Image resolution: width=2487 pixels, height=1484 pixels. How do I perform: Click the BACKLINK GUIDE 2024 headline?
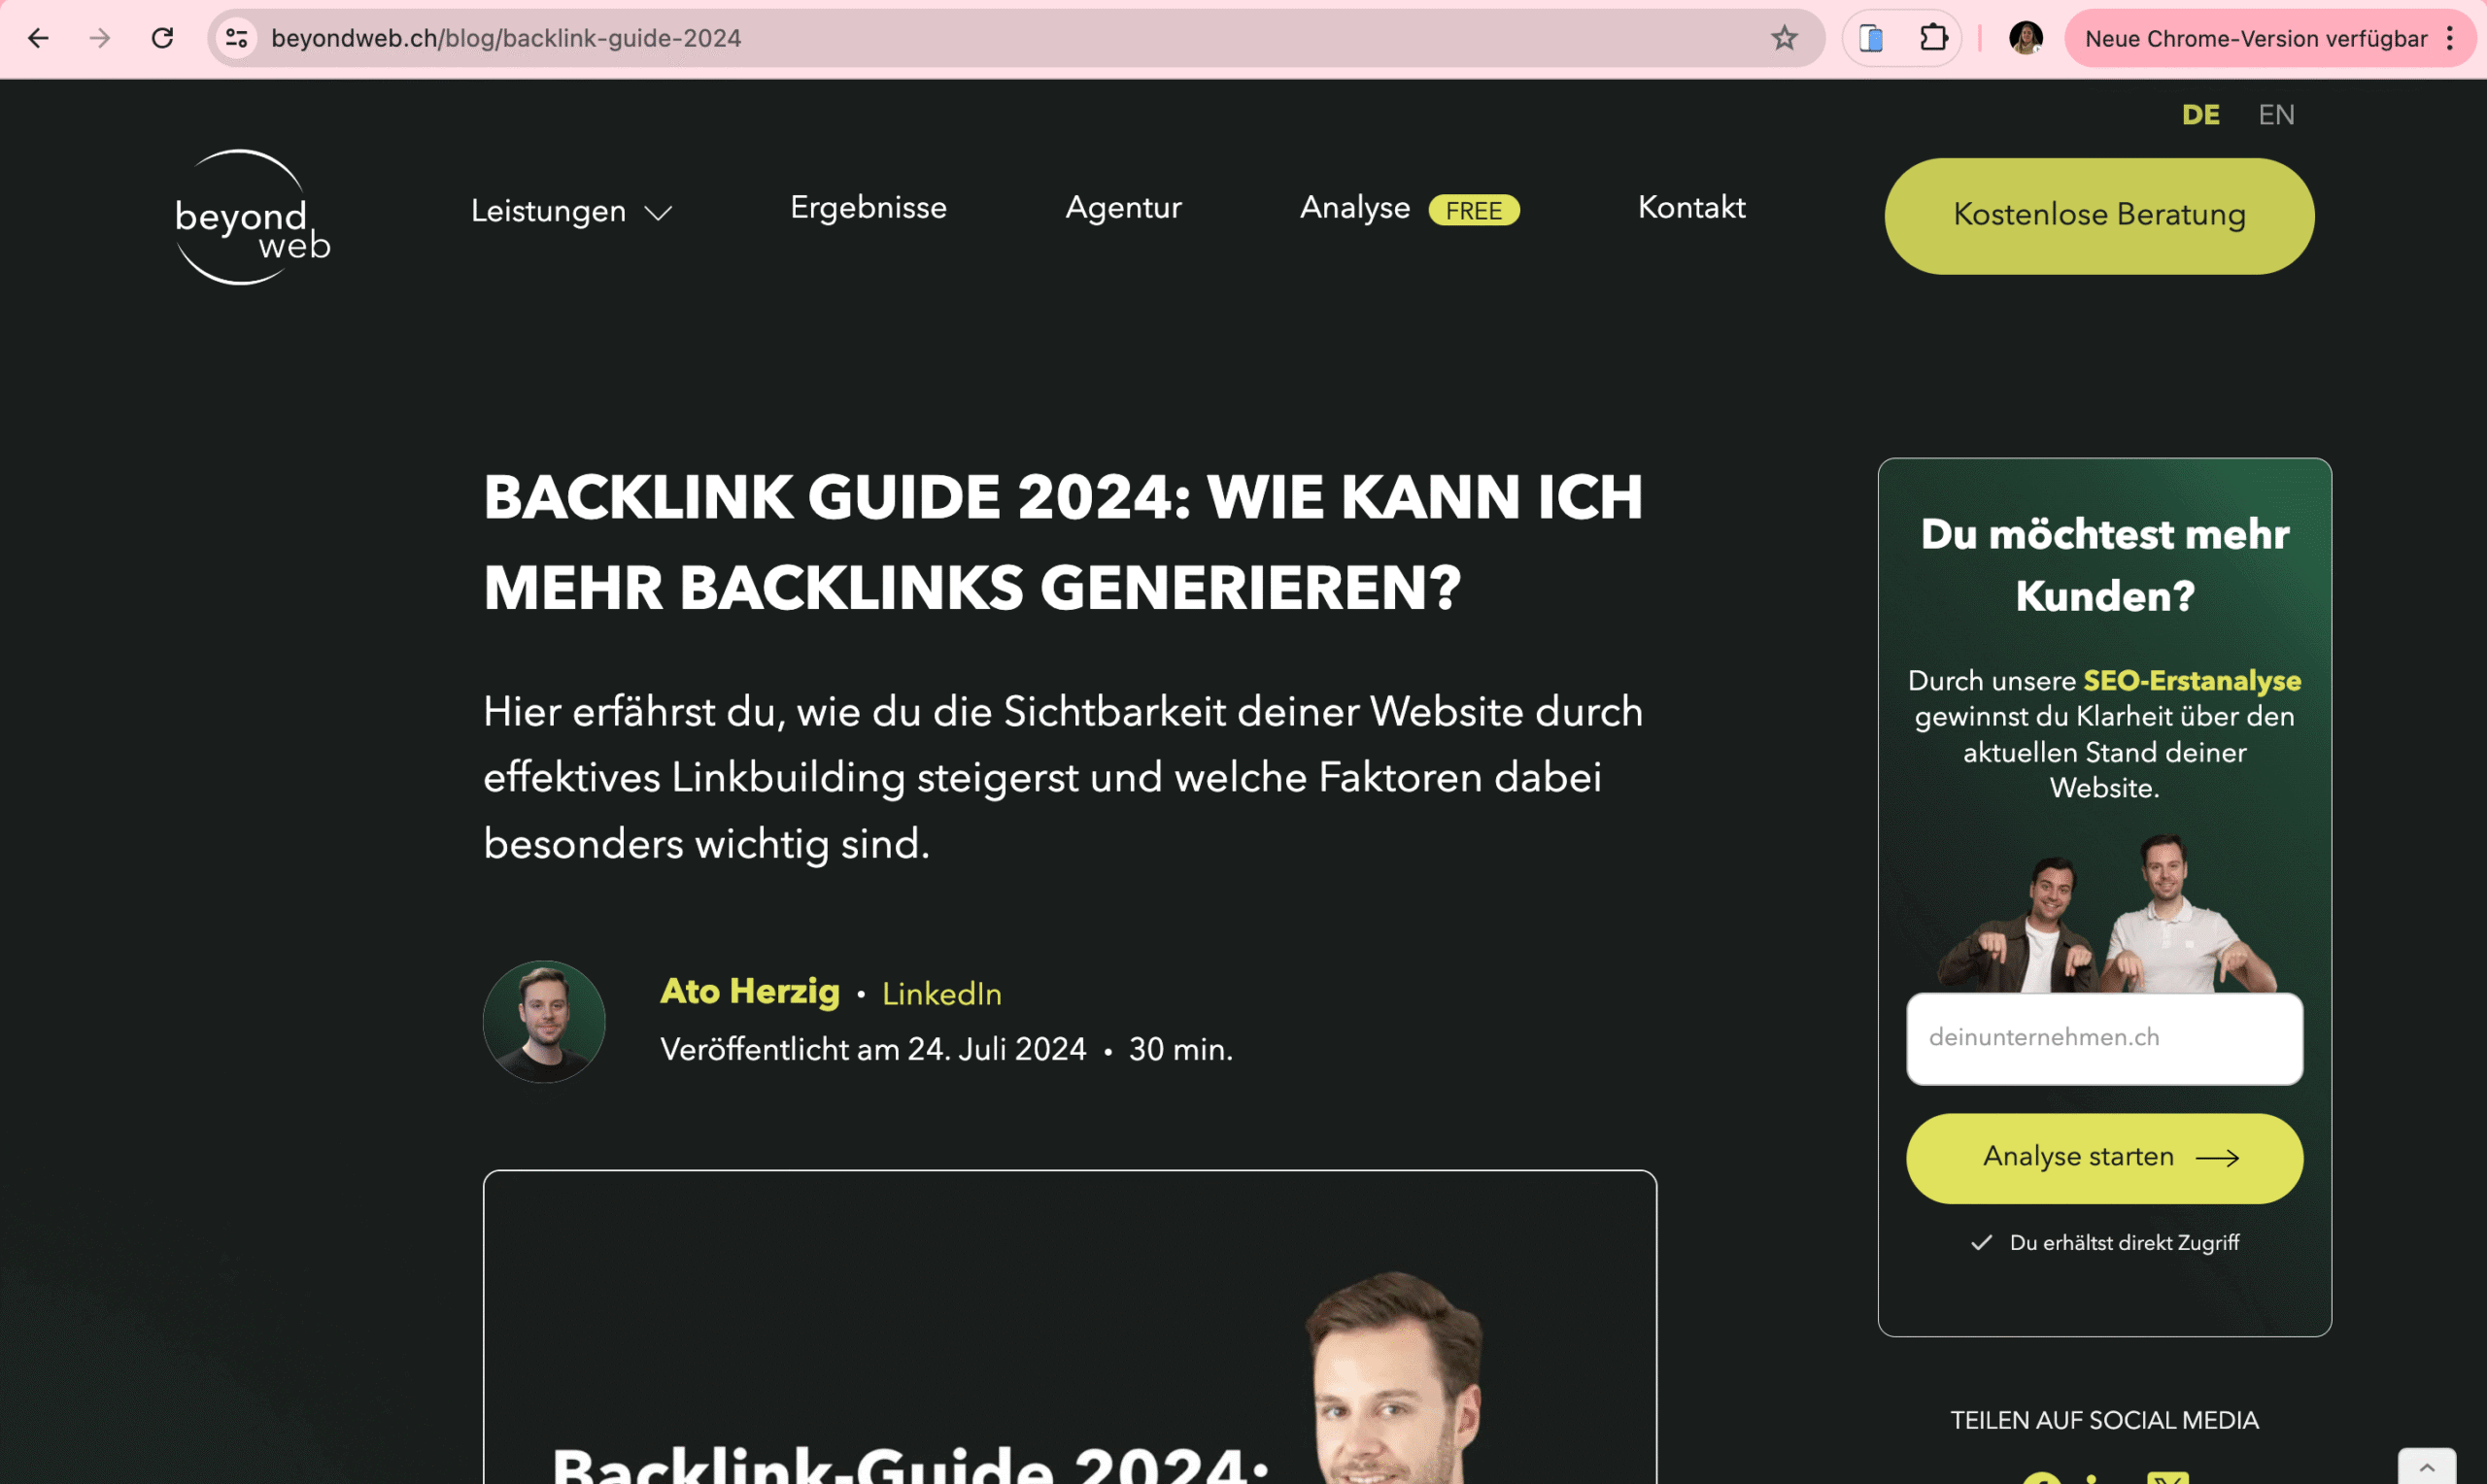tap(1063, 542)
